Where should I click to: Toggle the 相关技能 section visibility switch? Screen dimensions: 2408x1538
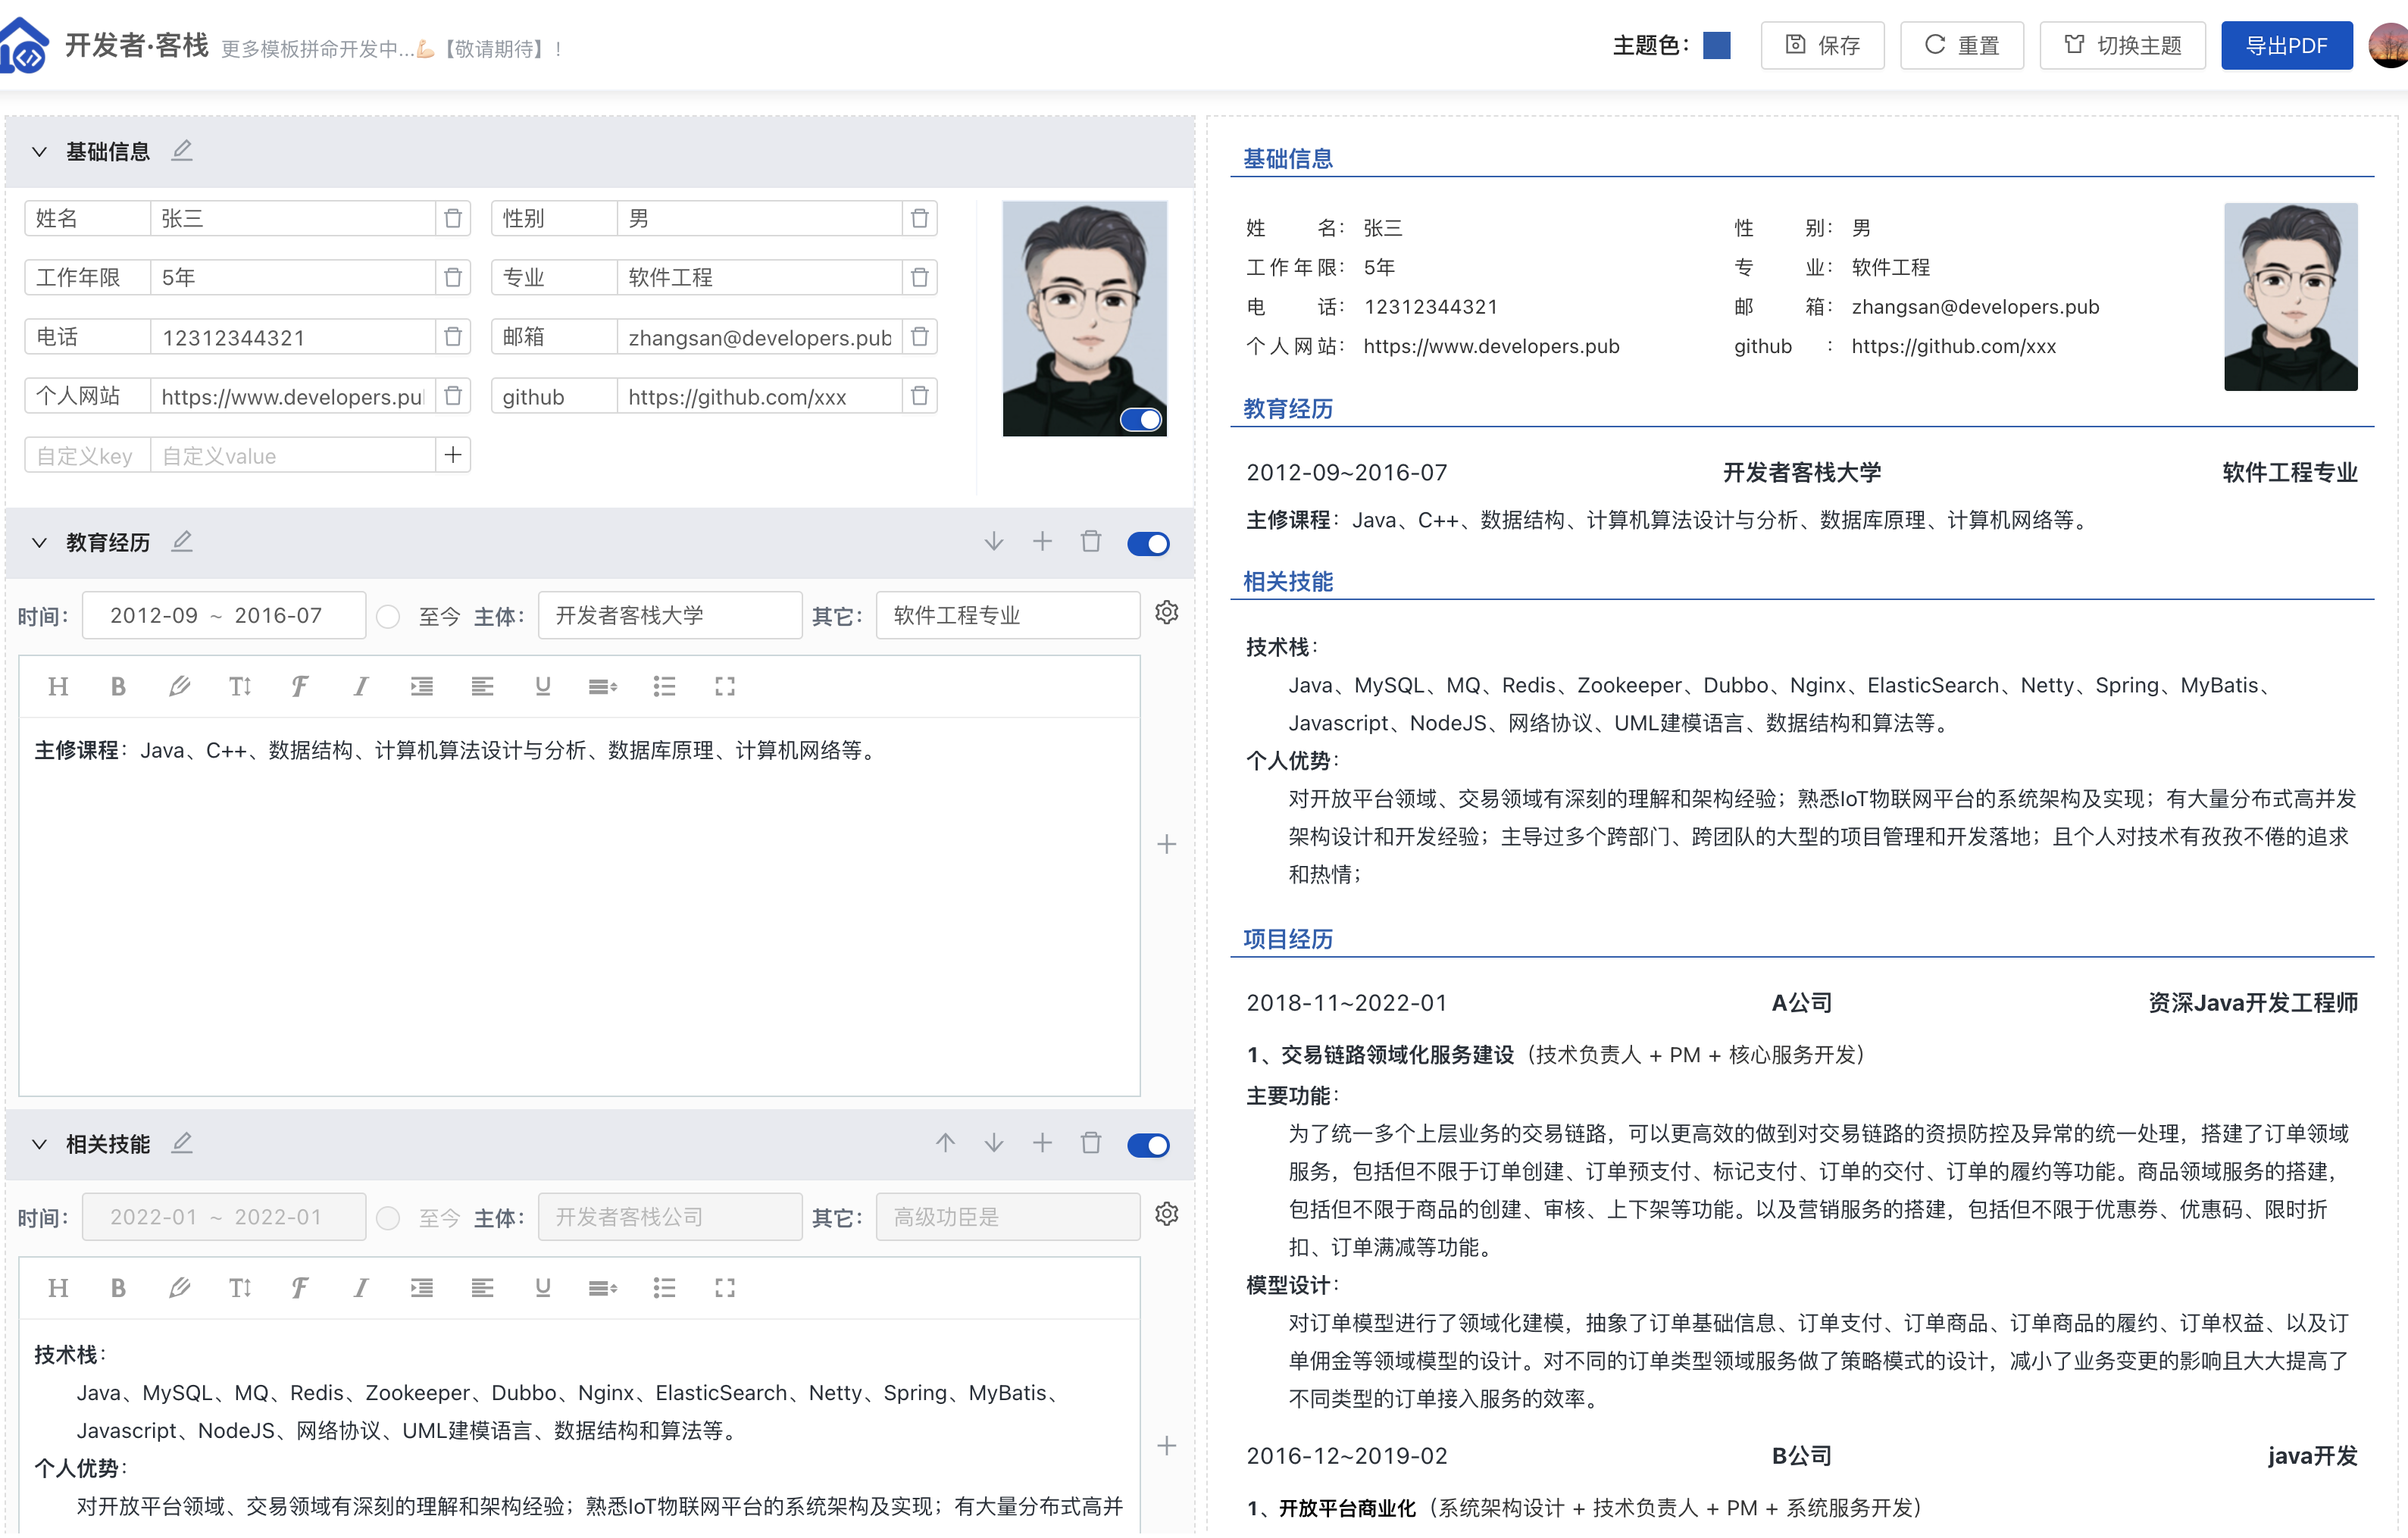tap(1148, 1145)
